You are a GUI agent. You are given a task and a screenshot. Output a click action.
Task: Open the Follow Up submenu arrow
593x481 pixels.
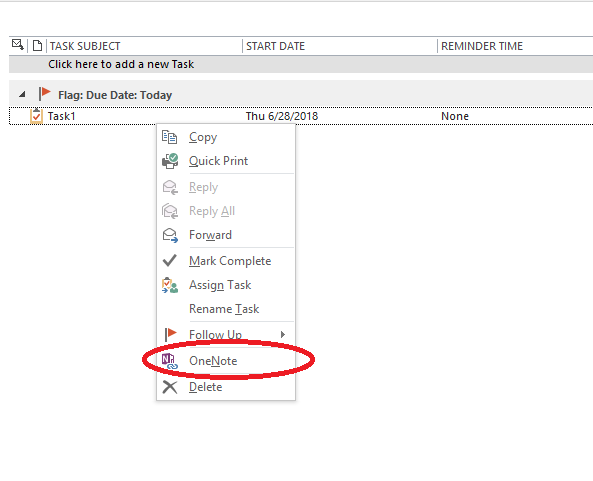coord(283,334)
